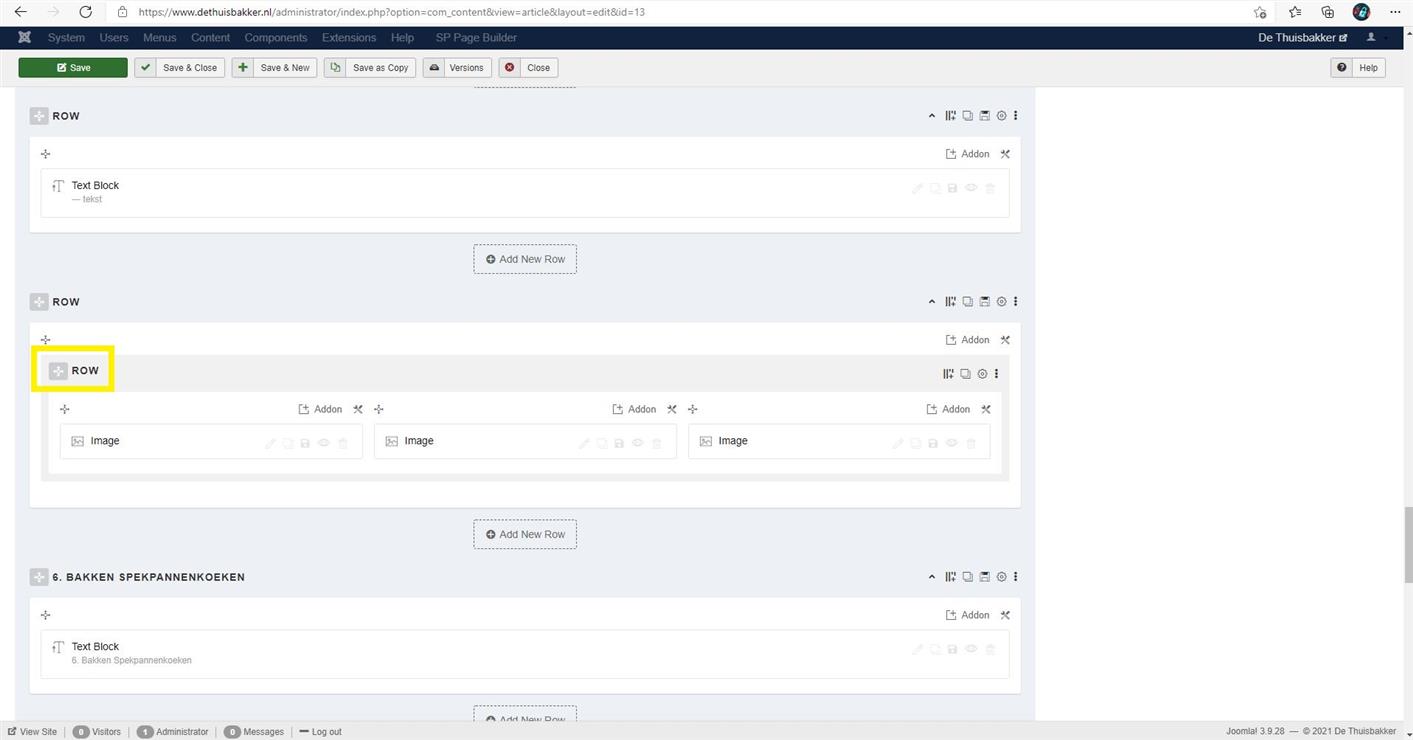This screenshot has width=1413, height=740.
Task: Save the 'tekst' row to the library
Action: pos(984,116)
